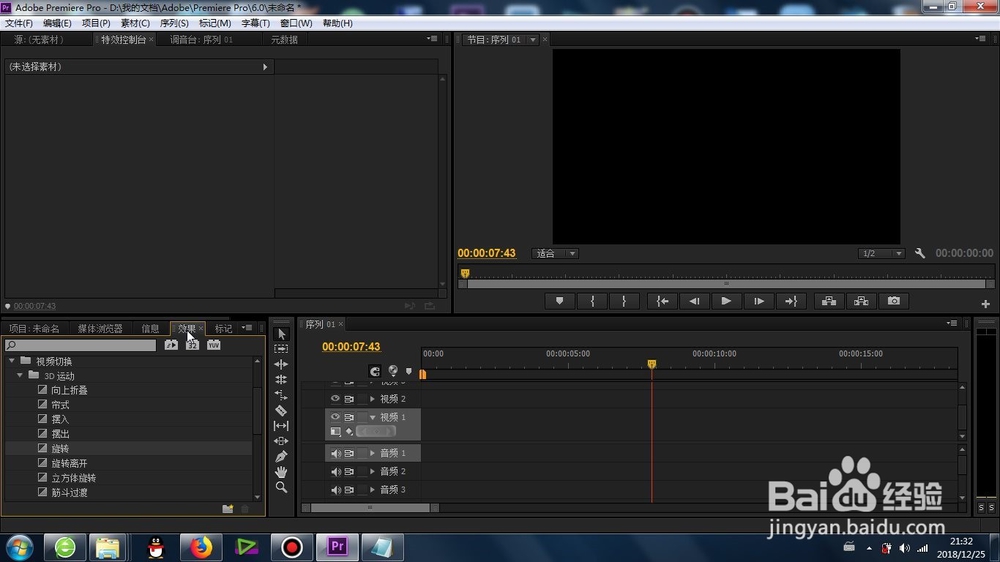The image size is (1000, 562).
Task: Open Program monitor settings wrench
Action: click(920, 253)
